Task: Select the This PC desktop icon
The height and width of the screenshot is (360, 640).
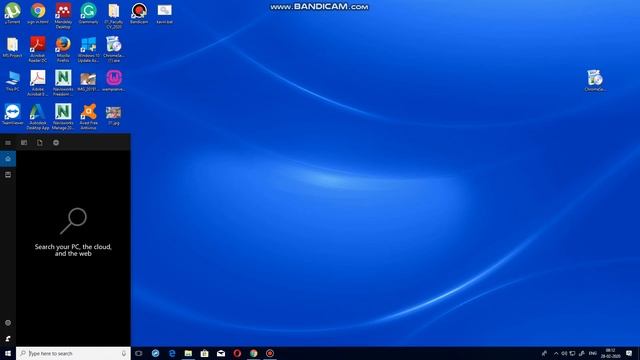Action: (x=12, y=81)
